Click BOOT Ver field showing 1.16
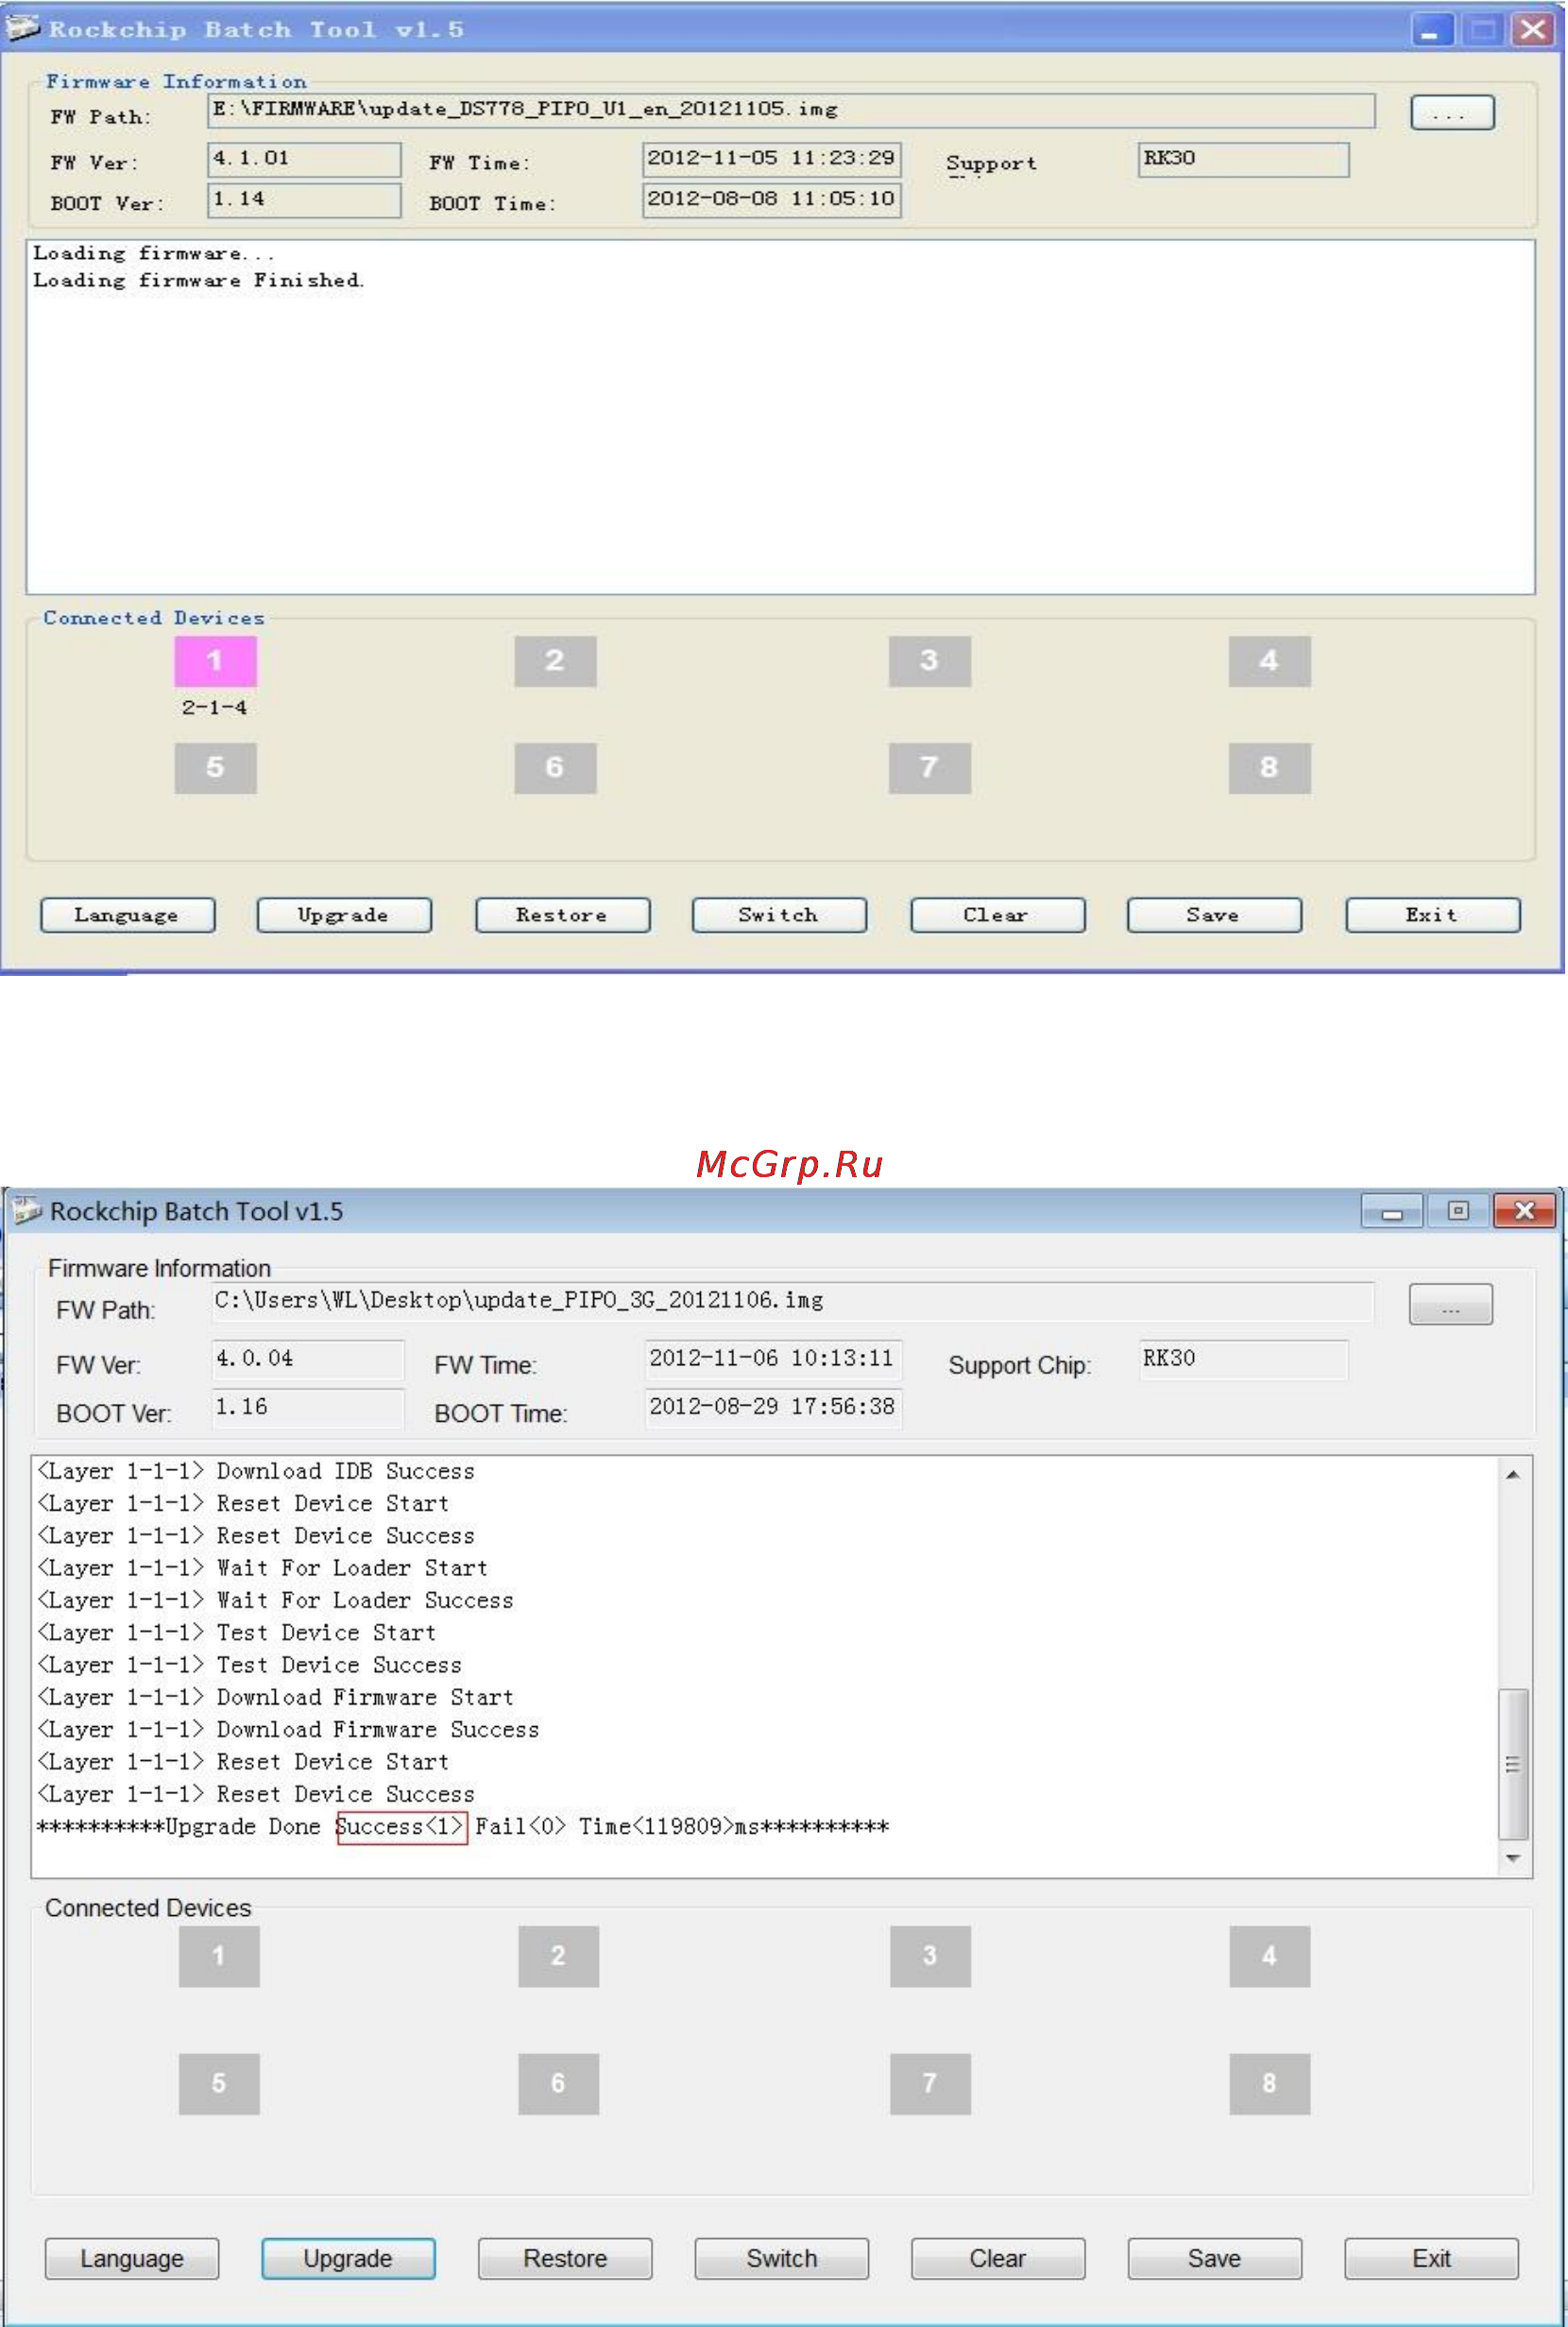Viewport: 1568px width, 2327px height. pos(308,1408)
